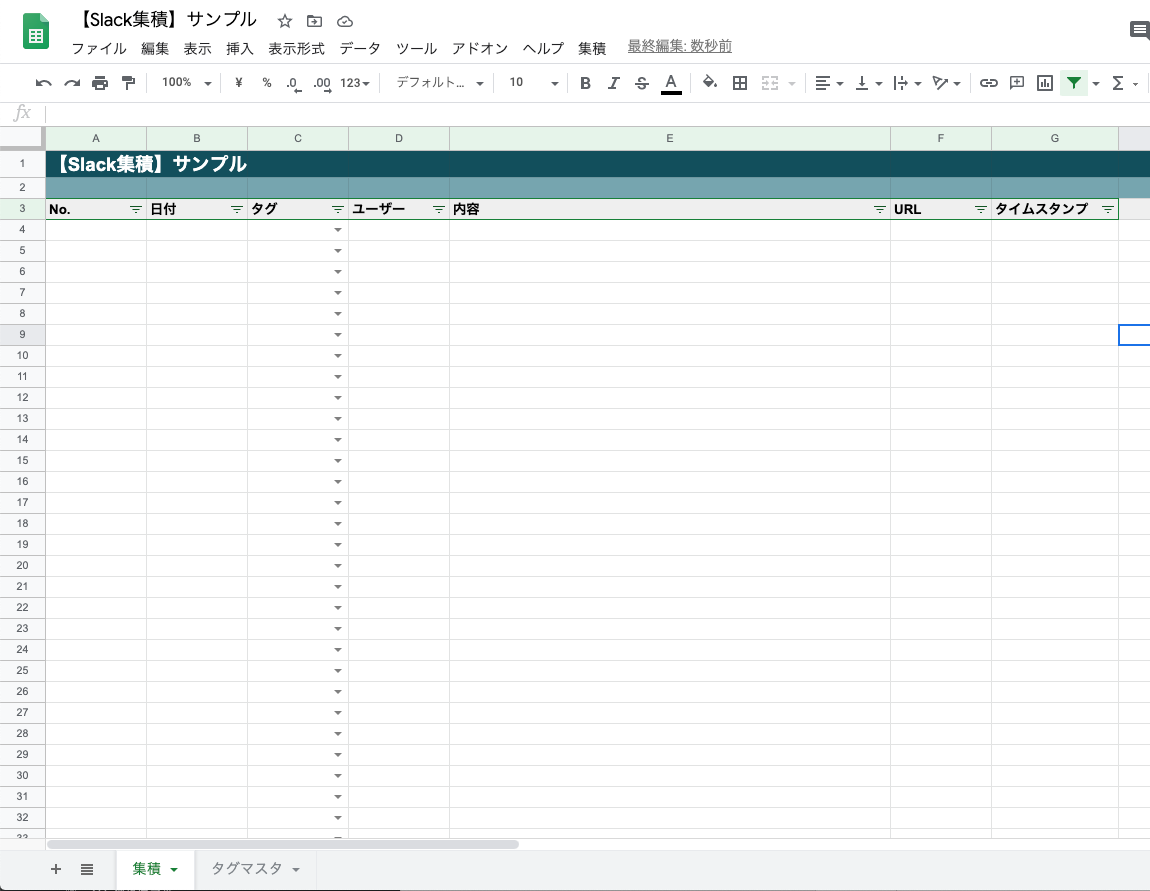Format as percent icon

[x=267, y=83]
